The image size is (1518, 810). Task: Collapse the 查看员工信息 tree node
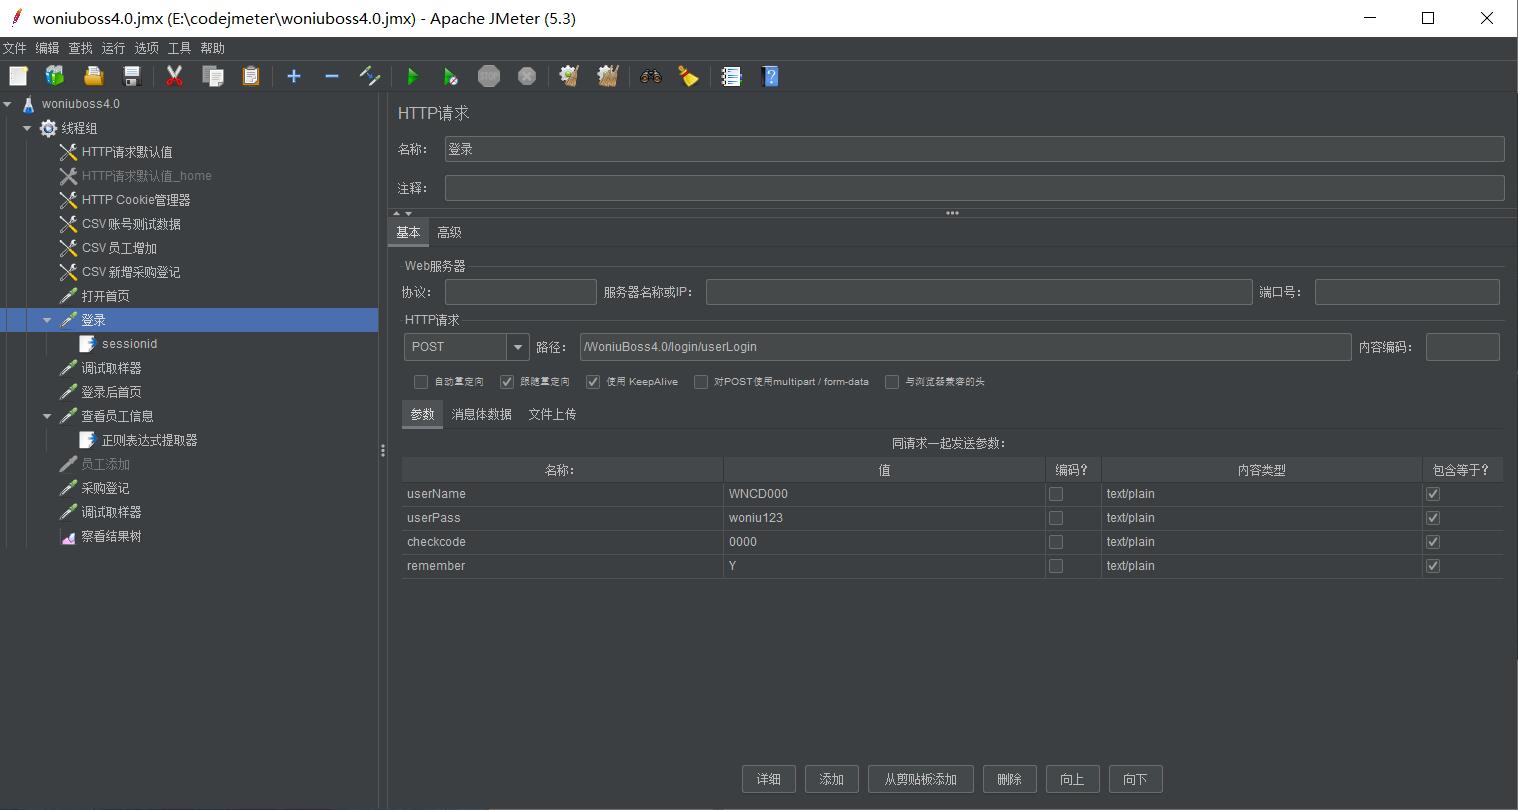pos(47,416)
